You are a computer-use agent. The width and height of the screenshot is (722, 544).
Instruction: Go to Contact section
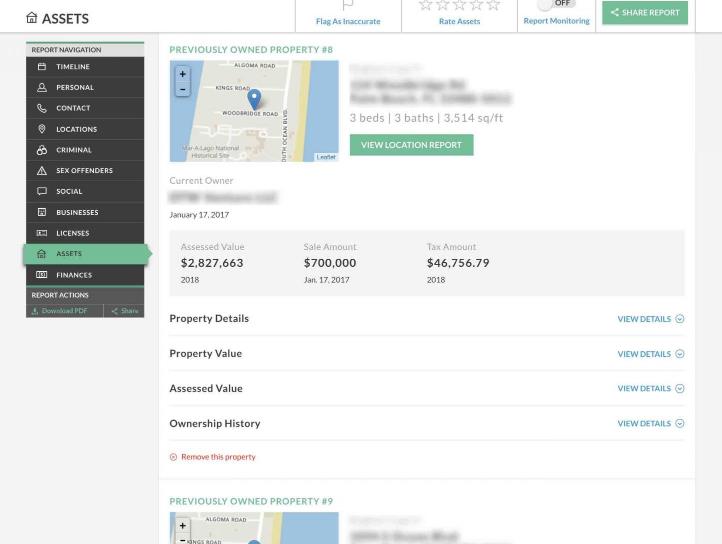point(85,108)
